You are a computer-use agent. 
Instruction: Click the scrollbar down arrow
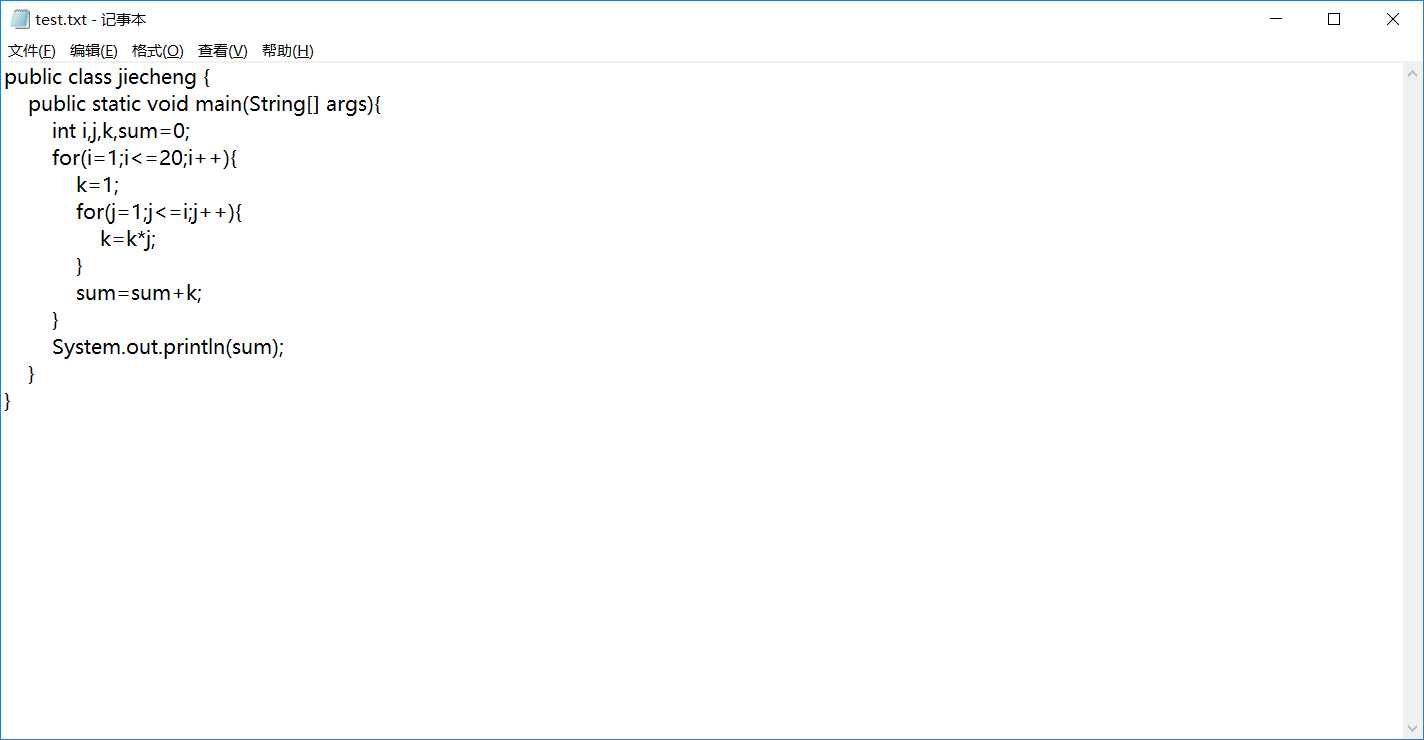pyautogui.click(x=1413, y=728)
